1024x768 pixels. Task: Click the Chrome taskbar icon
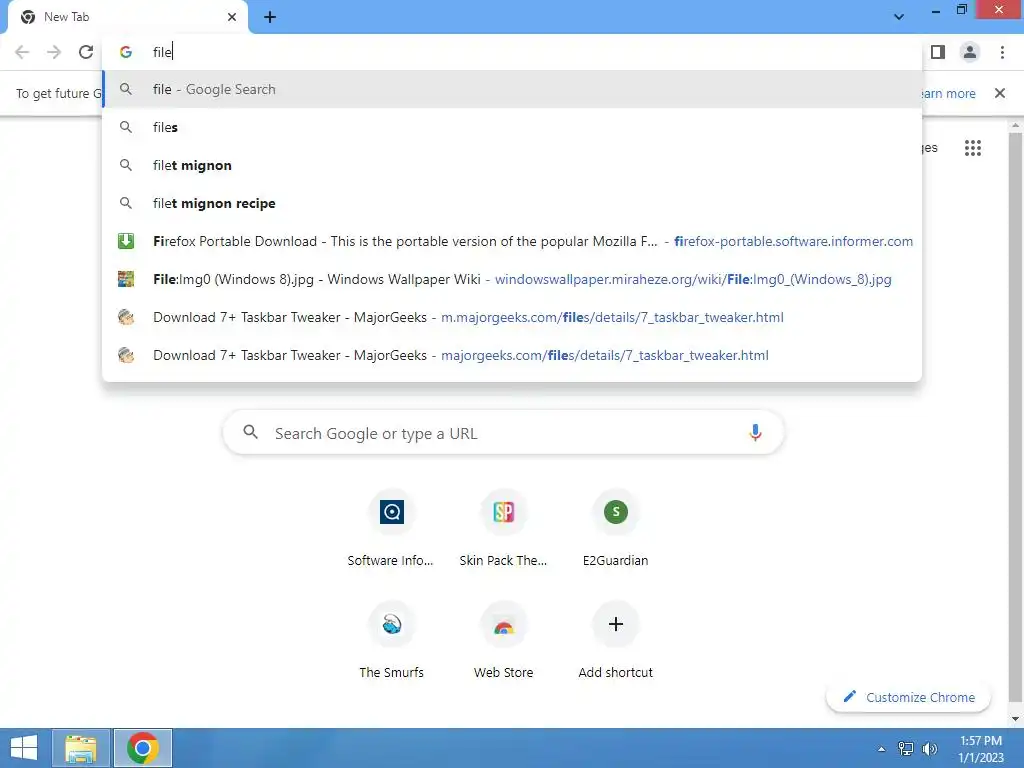pos(143,748)
